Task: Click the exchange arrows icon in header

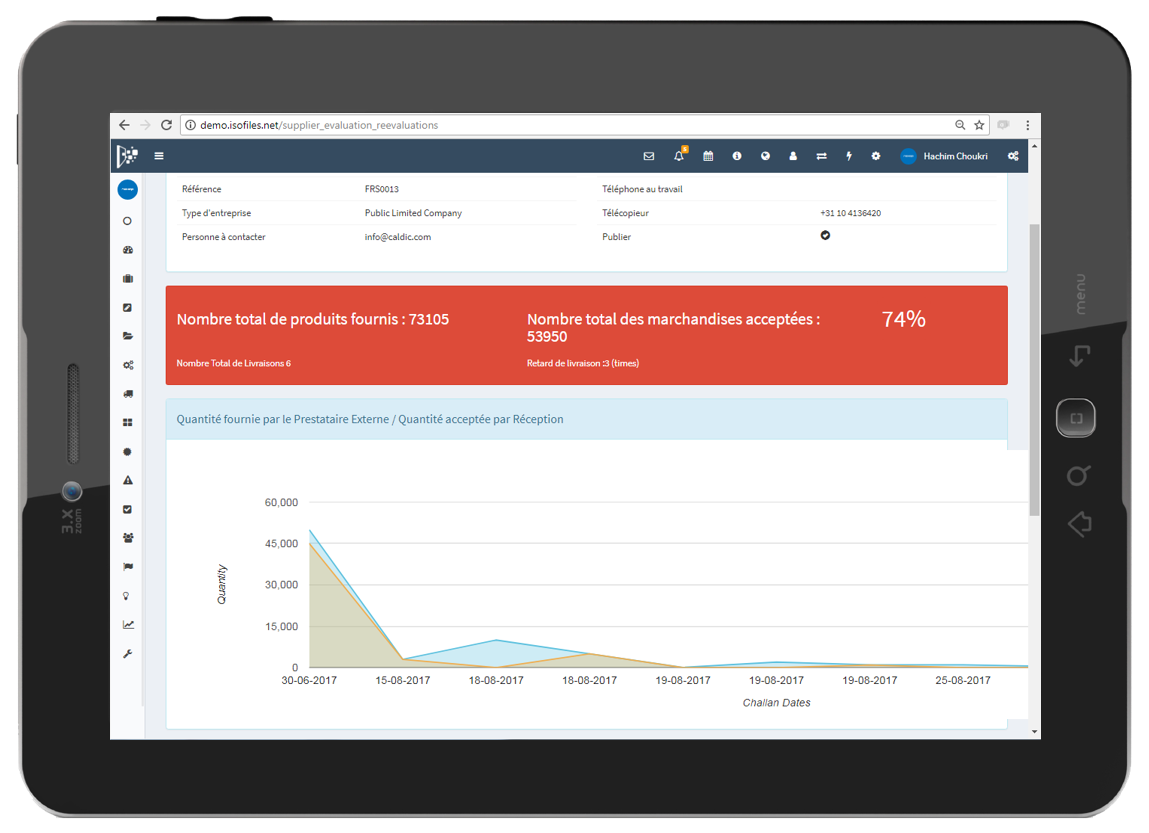Action: [x=821, y=156]
